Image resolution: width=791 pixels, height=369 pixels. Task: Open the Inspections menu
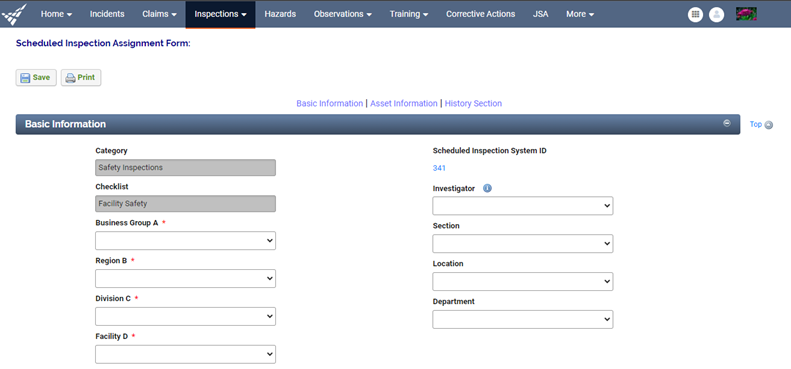click(220, 14)
